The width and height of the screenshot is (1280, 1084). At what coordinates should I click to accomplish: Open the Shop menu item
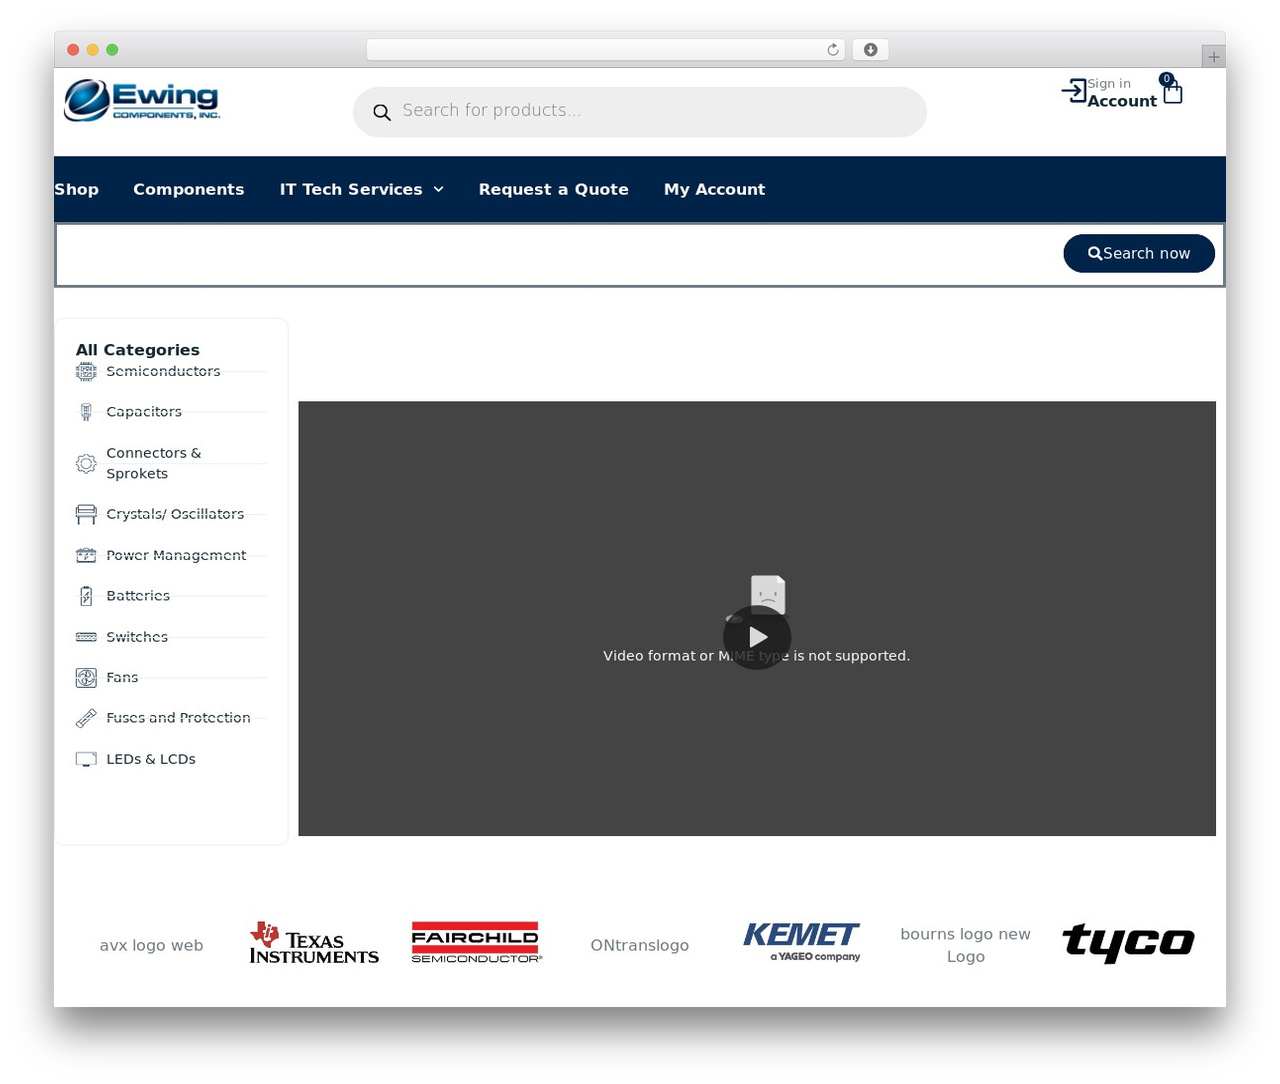point(76,189)
